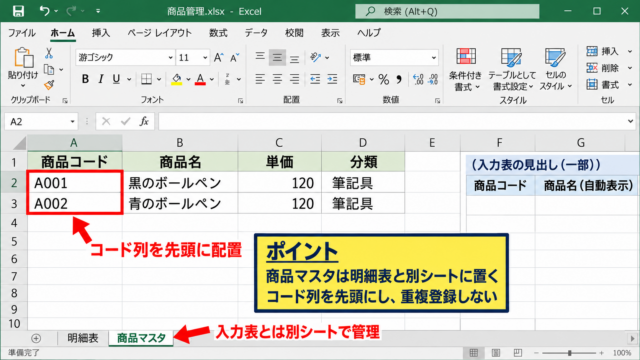
Task: Center text horizontally
Action: [x=277, y=79]
